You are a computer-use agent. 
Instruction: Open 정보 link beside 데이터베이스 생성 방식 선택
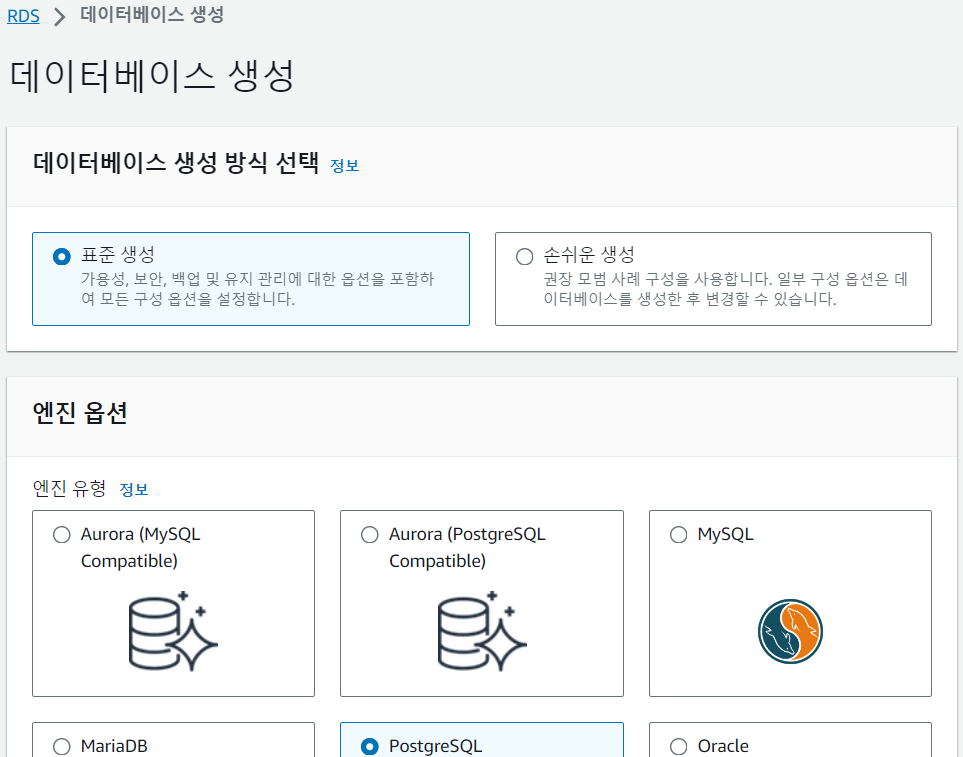click(x=345, y=166)
